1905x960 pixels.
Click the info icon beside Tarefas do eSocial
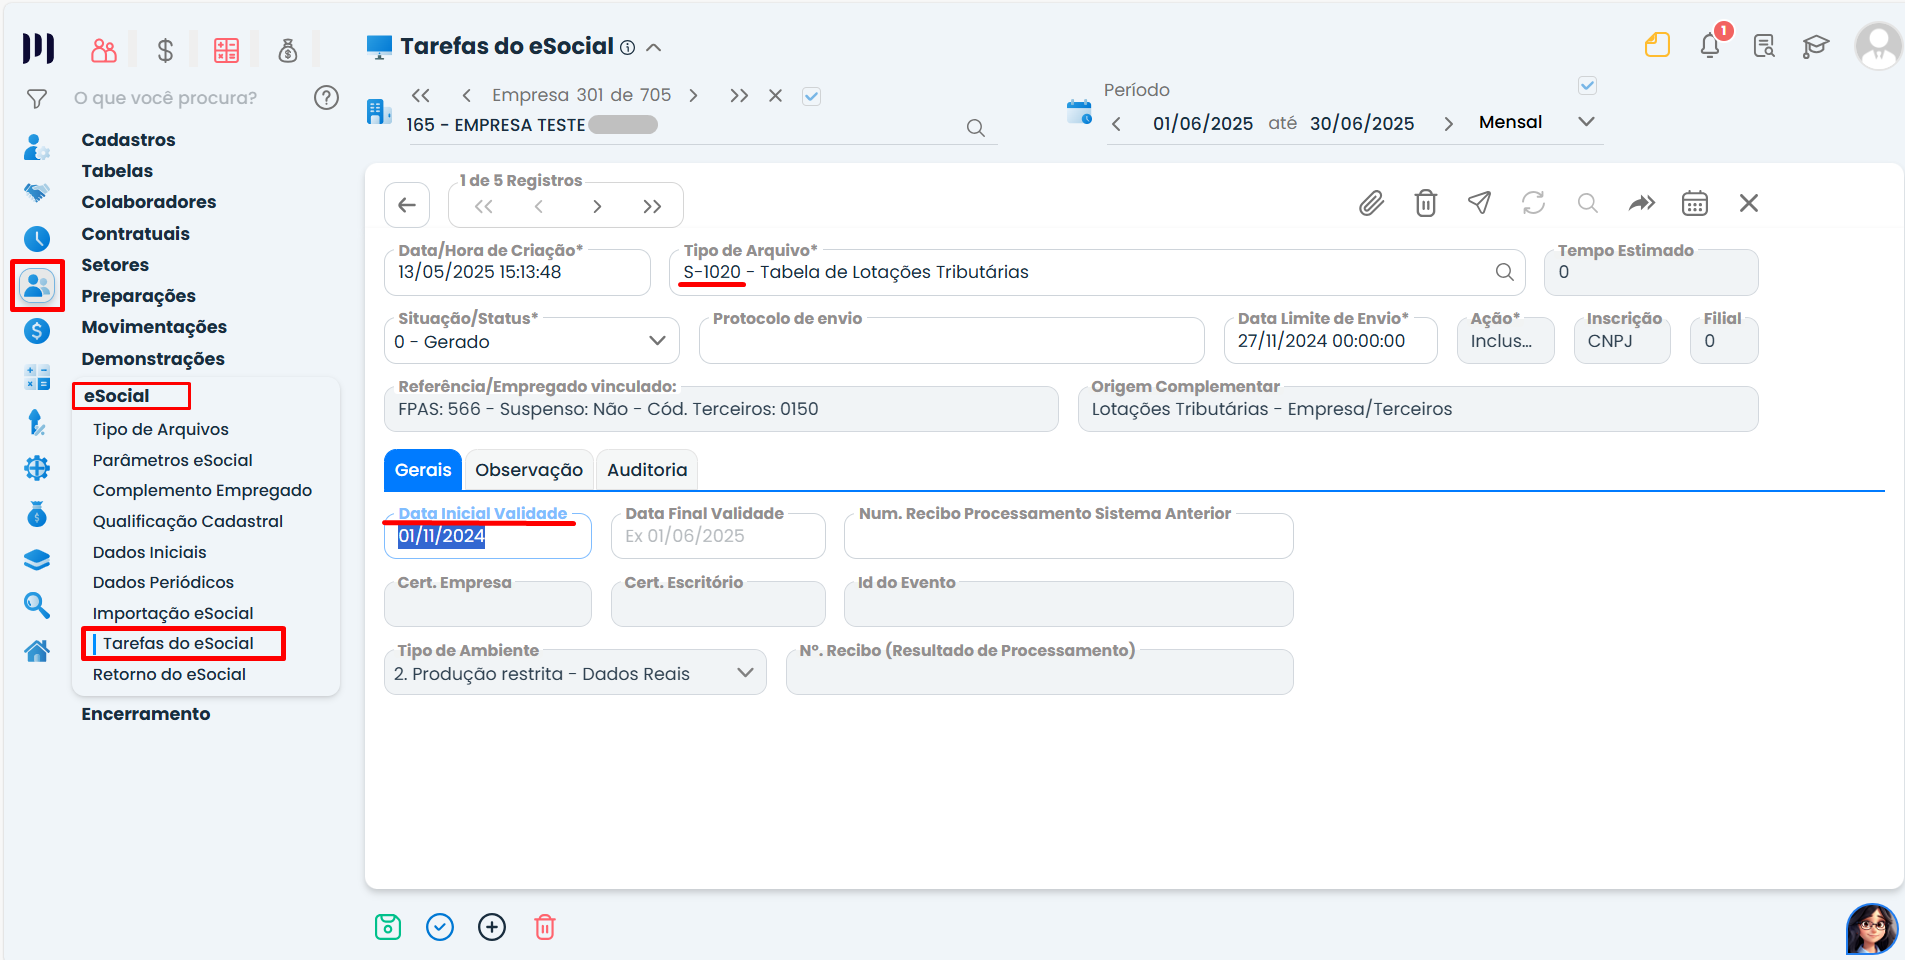pos(627,47)
